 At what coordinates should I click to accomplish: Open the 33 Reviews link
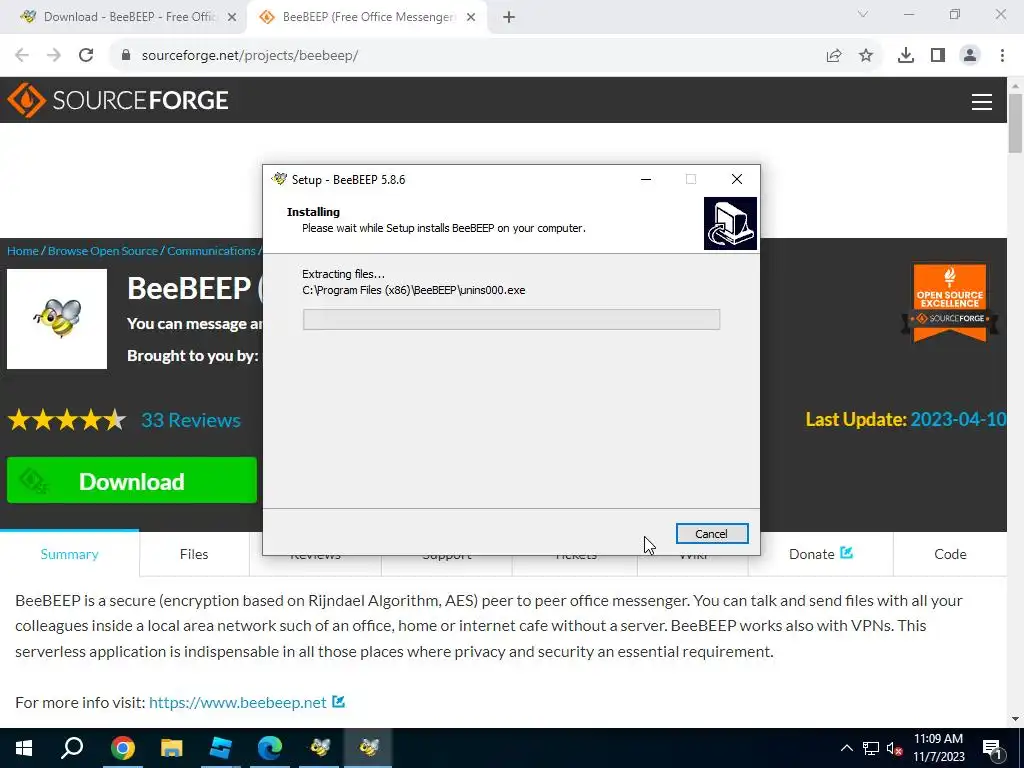click(x=191, y=420)
